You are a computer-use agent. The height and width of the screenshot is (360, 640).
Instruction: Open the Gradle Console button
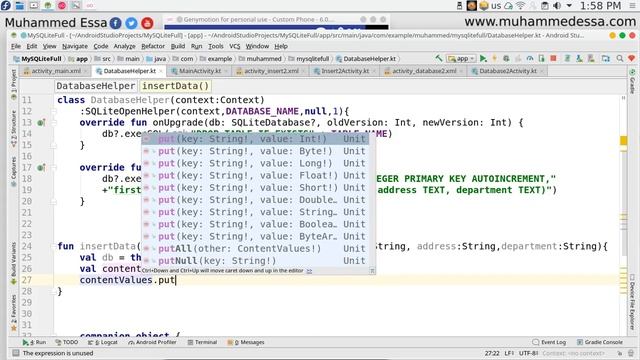(x=600, y=342)
